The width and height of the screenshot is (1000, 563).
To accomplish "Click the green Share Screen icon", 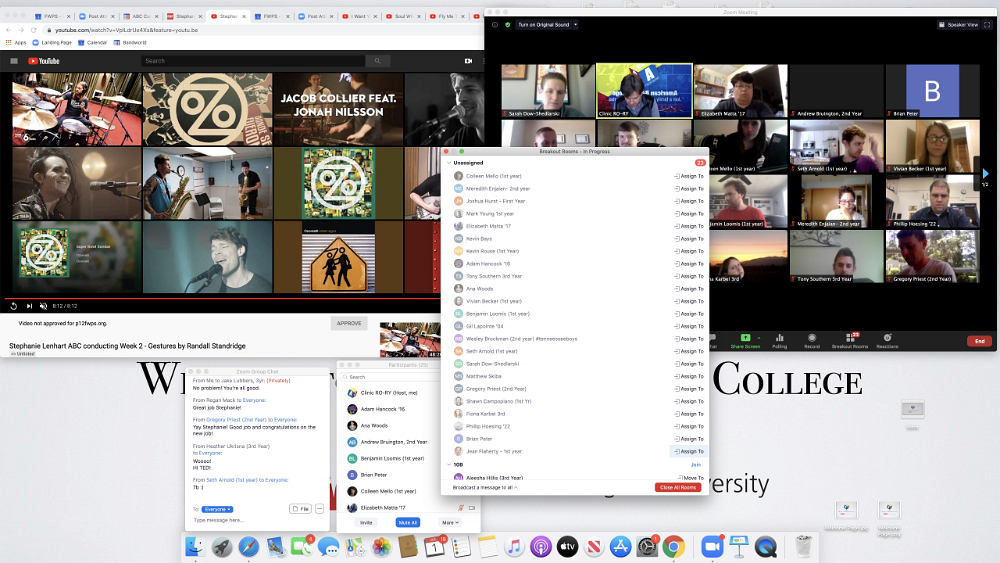I will pos(745,338).
